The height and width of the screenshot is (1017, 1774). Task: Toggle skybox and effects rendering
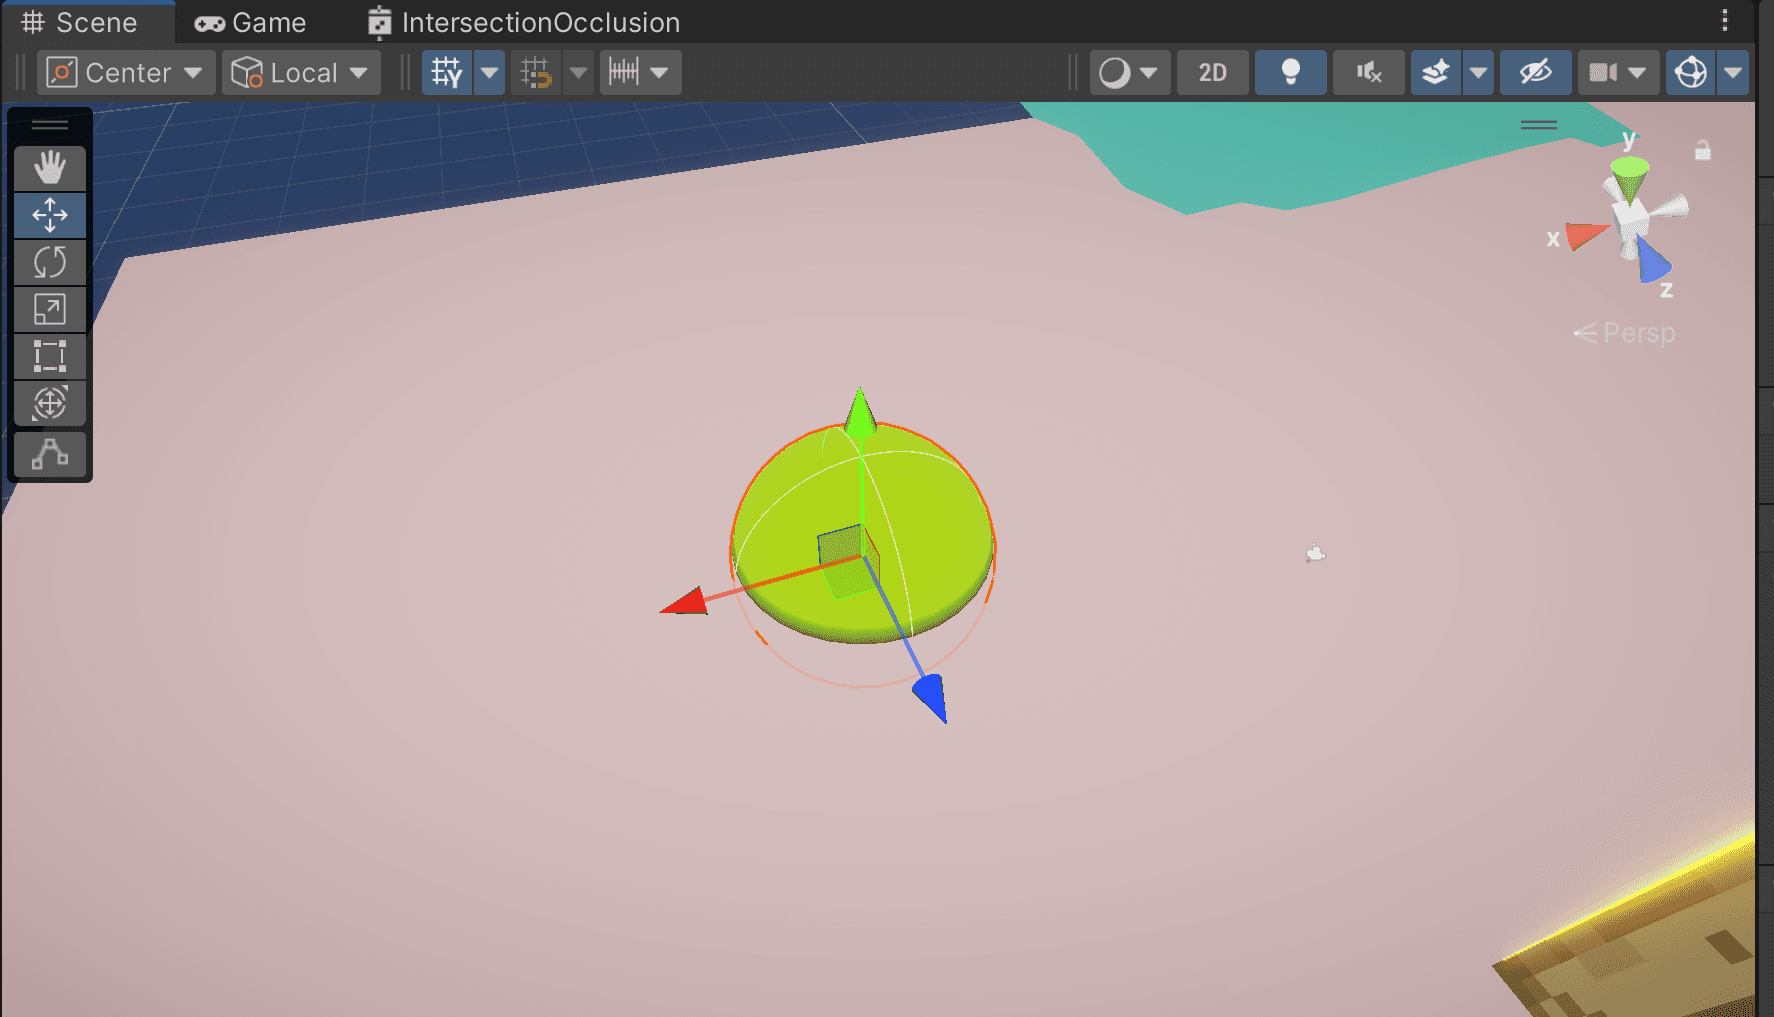[x=1436, y=73]
